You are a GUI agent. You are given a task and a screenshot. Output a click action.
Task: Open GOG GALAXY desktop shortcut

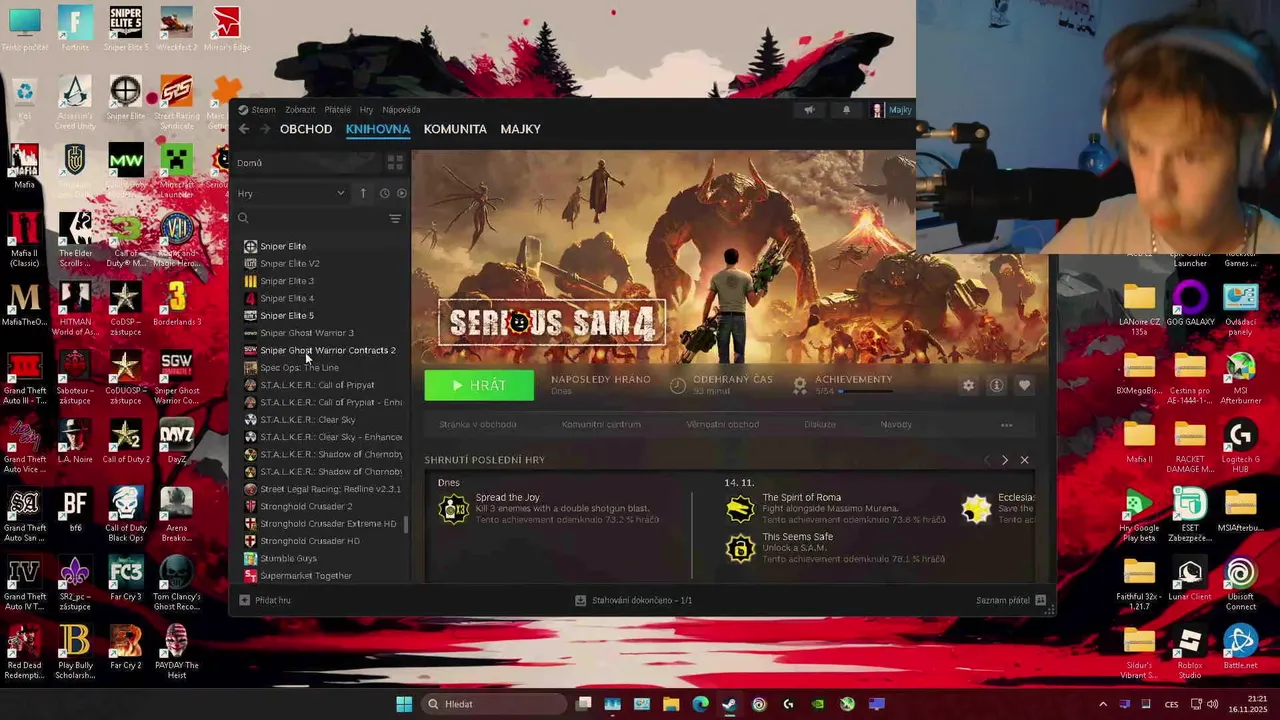[1190, 305]
